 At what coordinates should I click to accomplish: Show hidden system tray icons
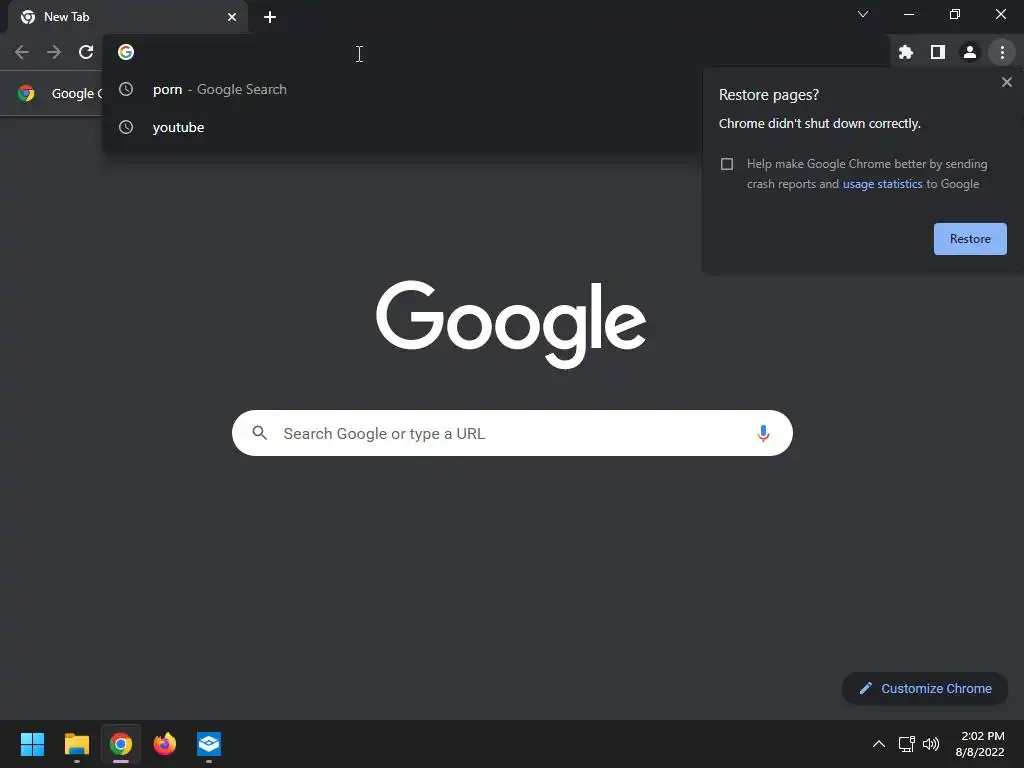pyautogui.click(x=879, y=744)
